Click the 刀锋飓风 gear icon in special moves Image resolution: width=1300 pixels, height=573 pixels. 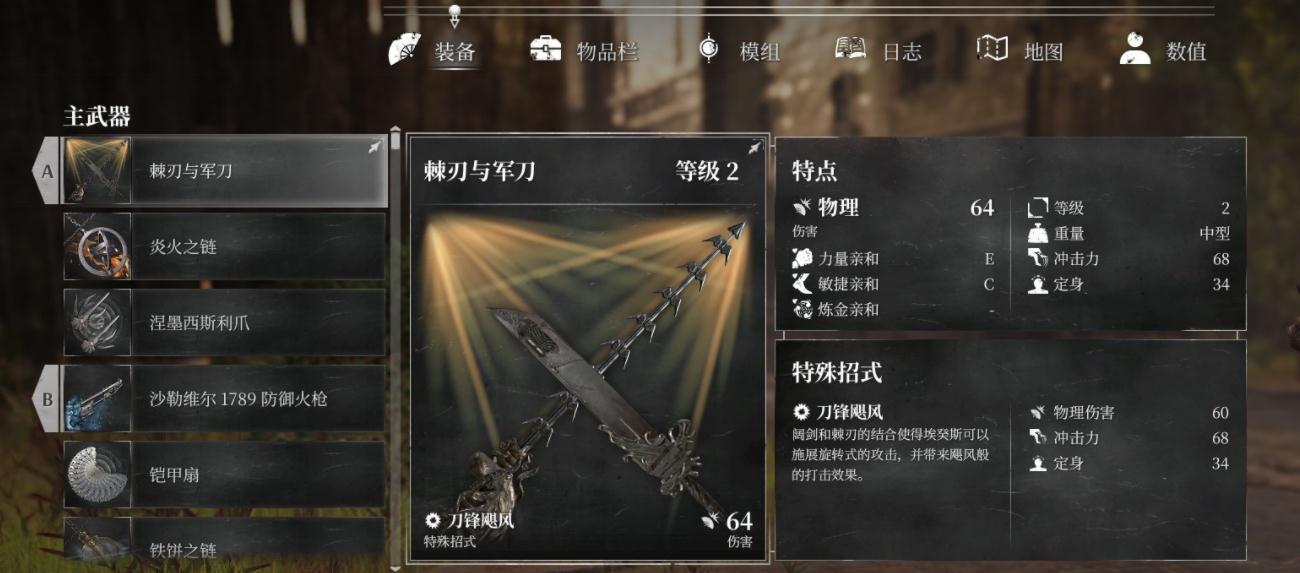coord(800,412)
